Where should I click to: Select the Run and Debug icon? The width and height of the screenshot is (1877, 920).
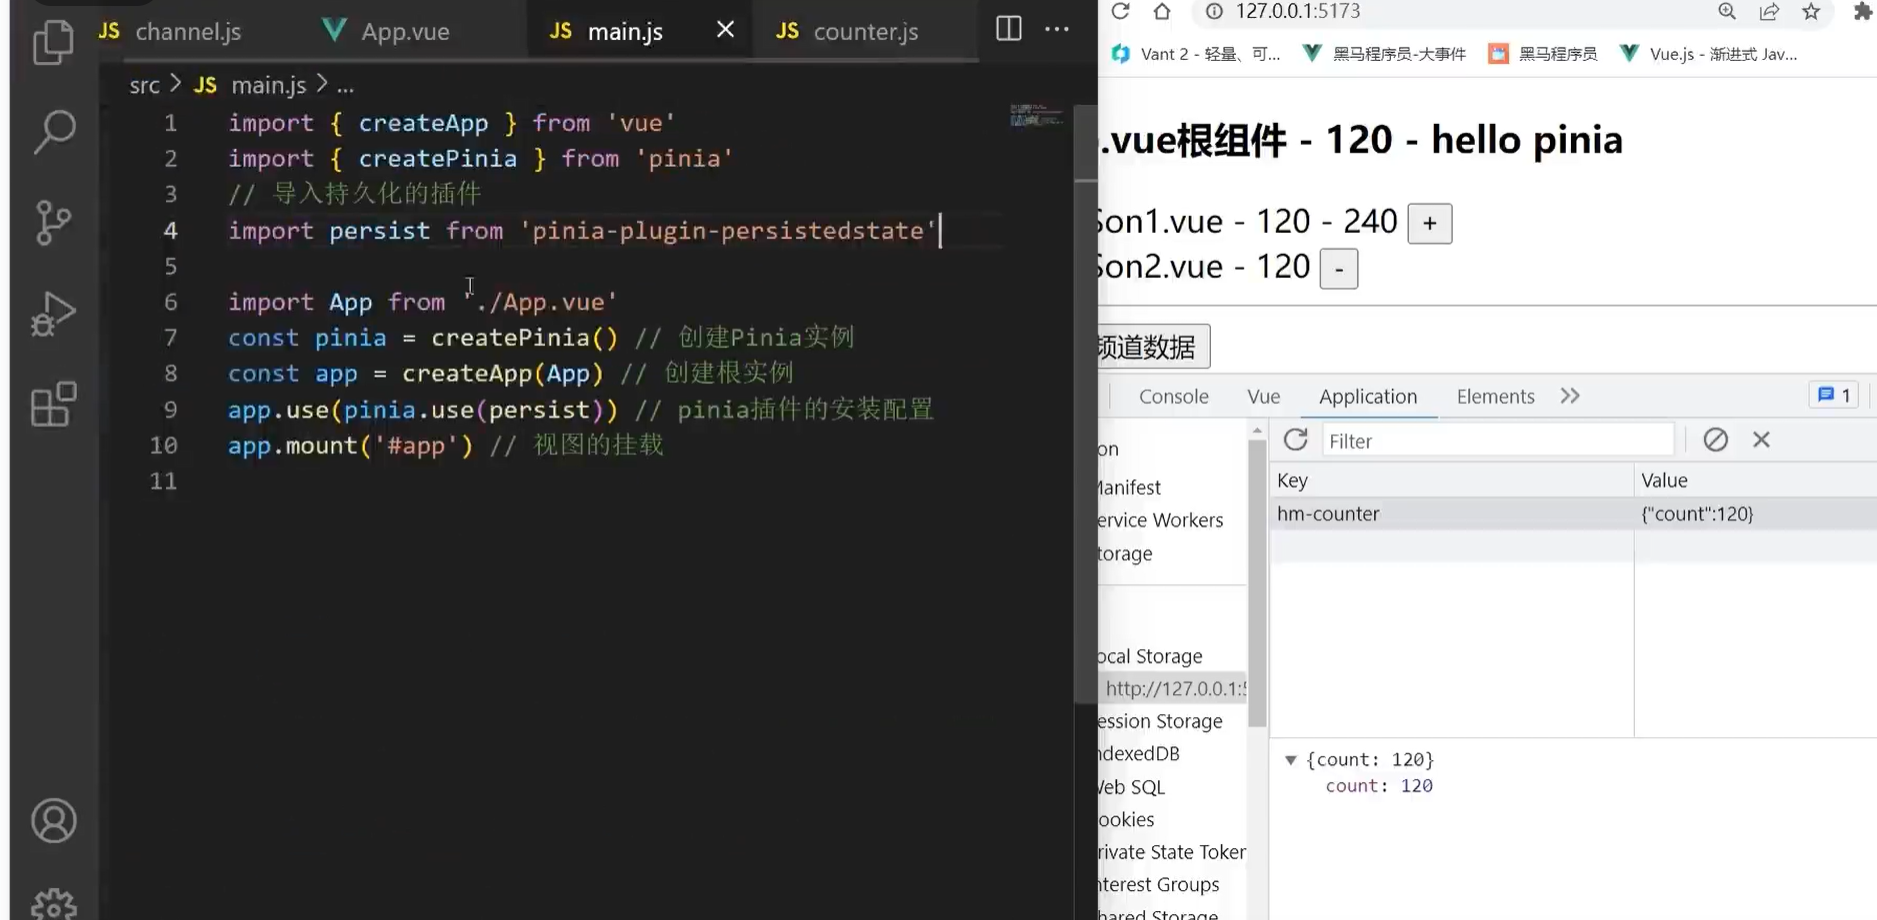coord(53,313)
